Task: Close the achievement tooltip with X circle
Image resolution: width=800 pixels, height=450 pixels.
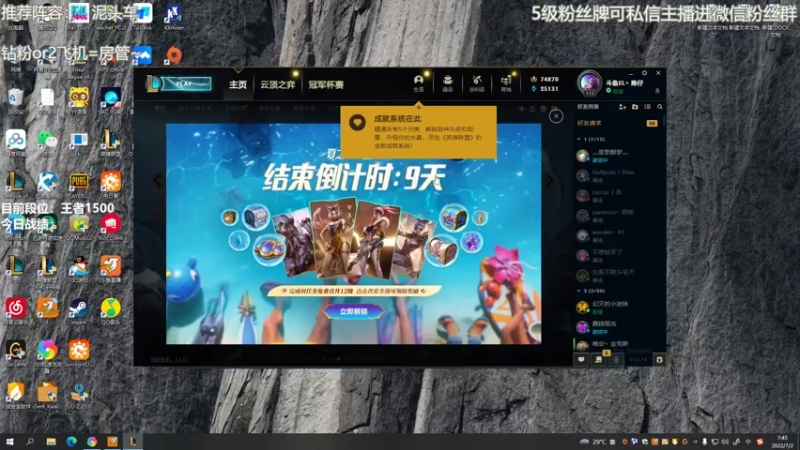Action: coord(556,116)
